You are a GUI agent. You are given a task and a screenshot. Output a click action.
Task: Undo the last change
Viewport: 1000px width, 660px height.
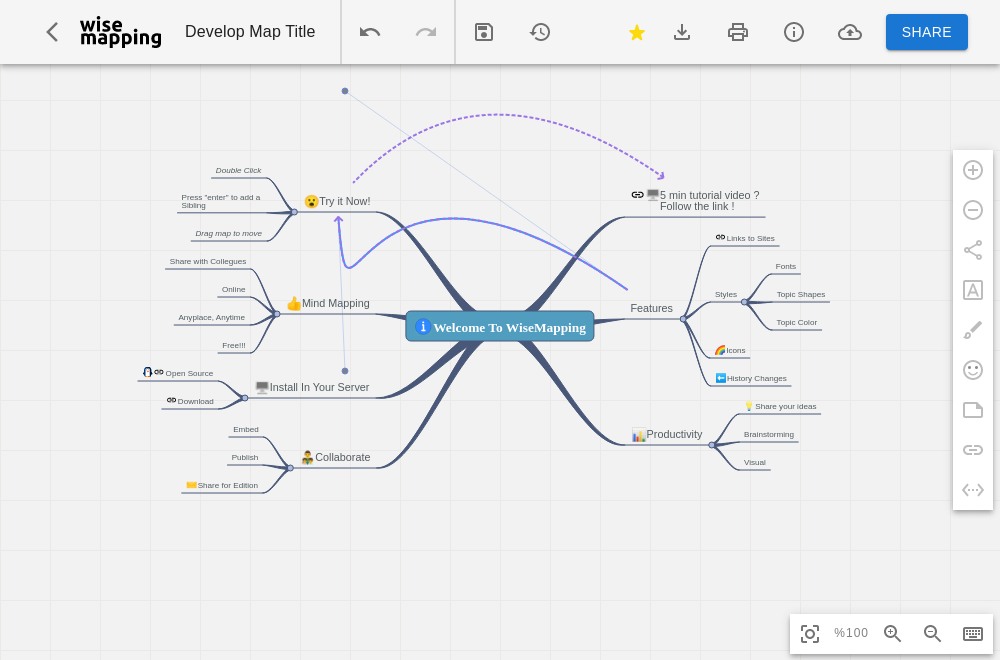(370, 32)
